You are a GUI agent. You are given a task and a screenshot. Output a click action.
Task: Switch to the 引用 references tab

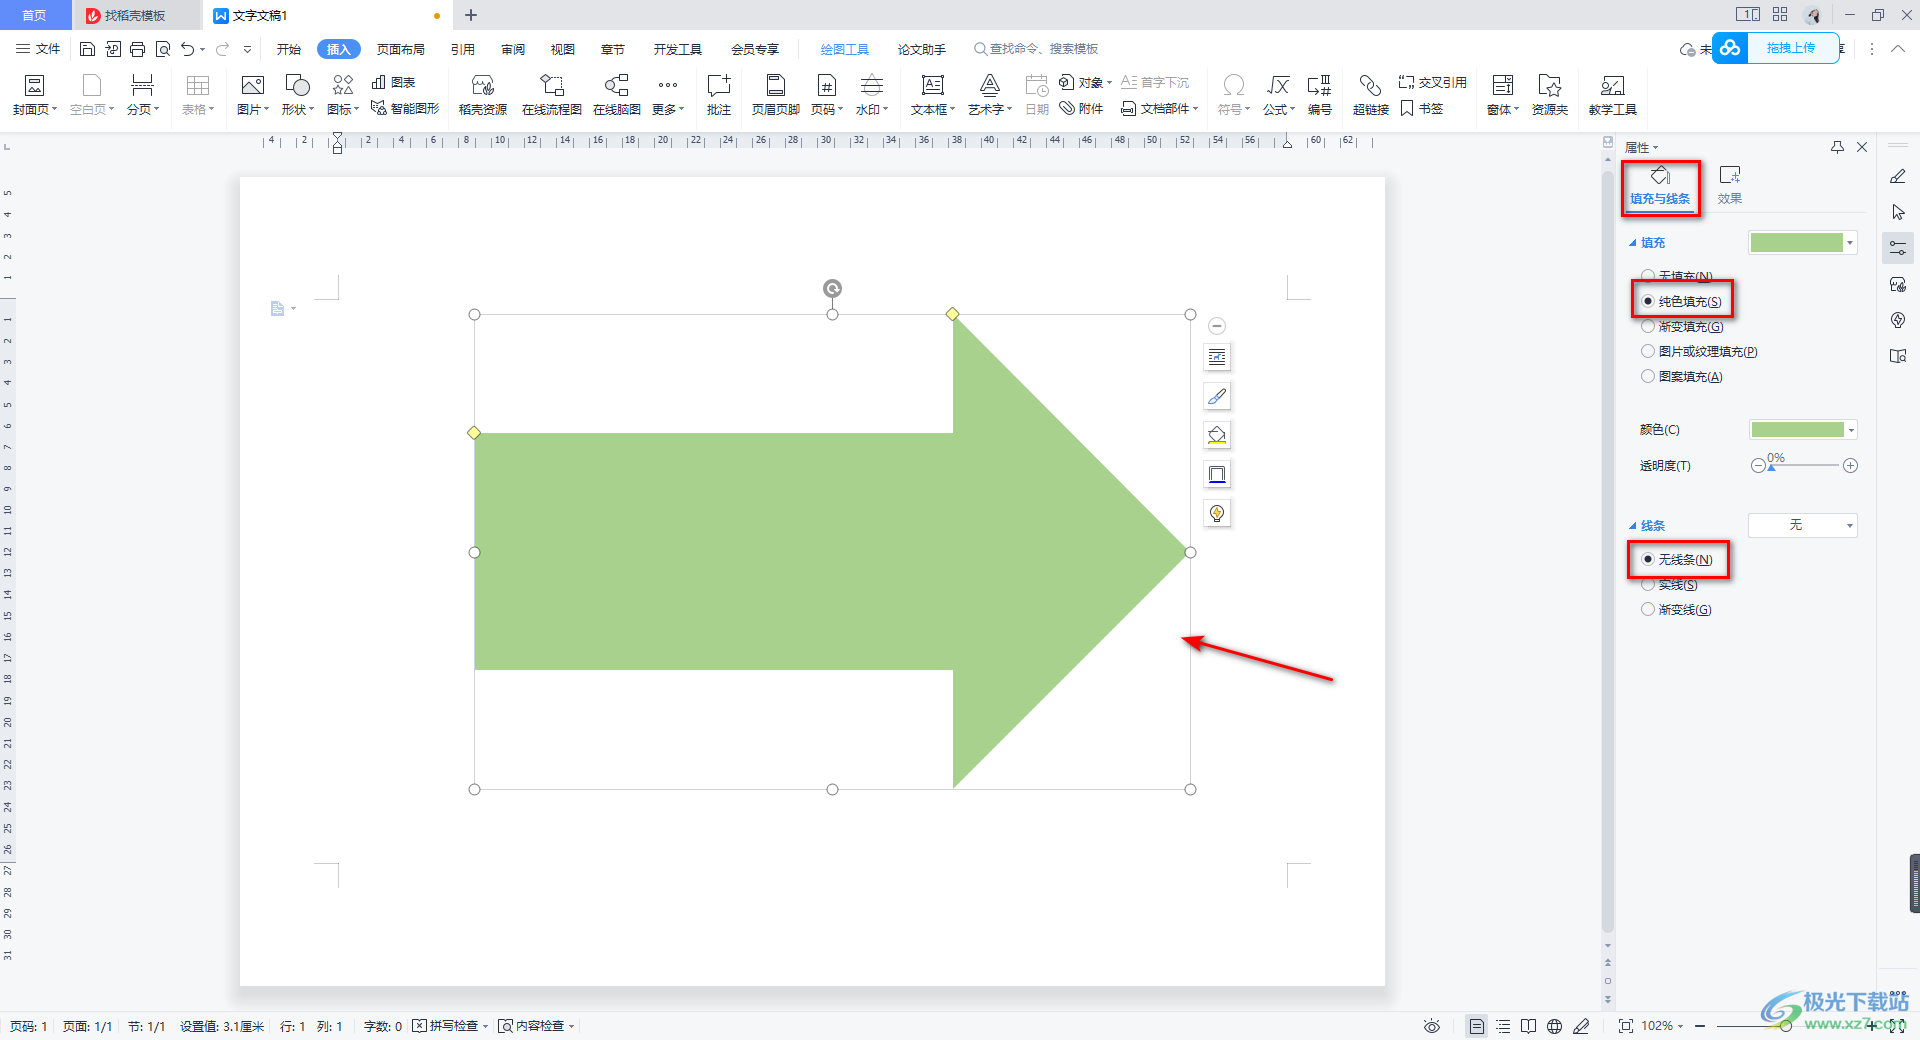point(462,49)
